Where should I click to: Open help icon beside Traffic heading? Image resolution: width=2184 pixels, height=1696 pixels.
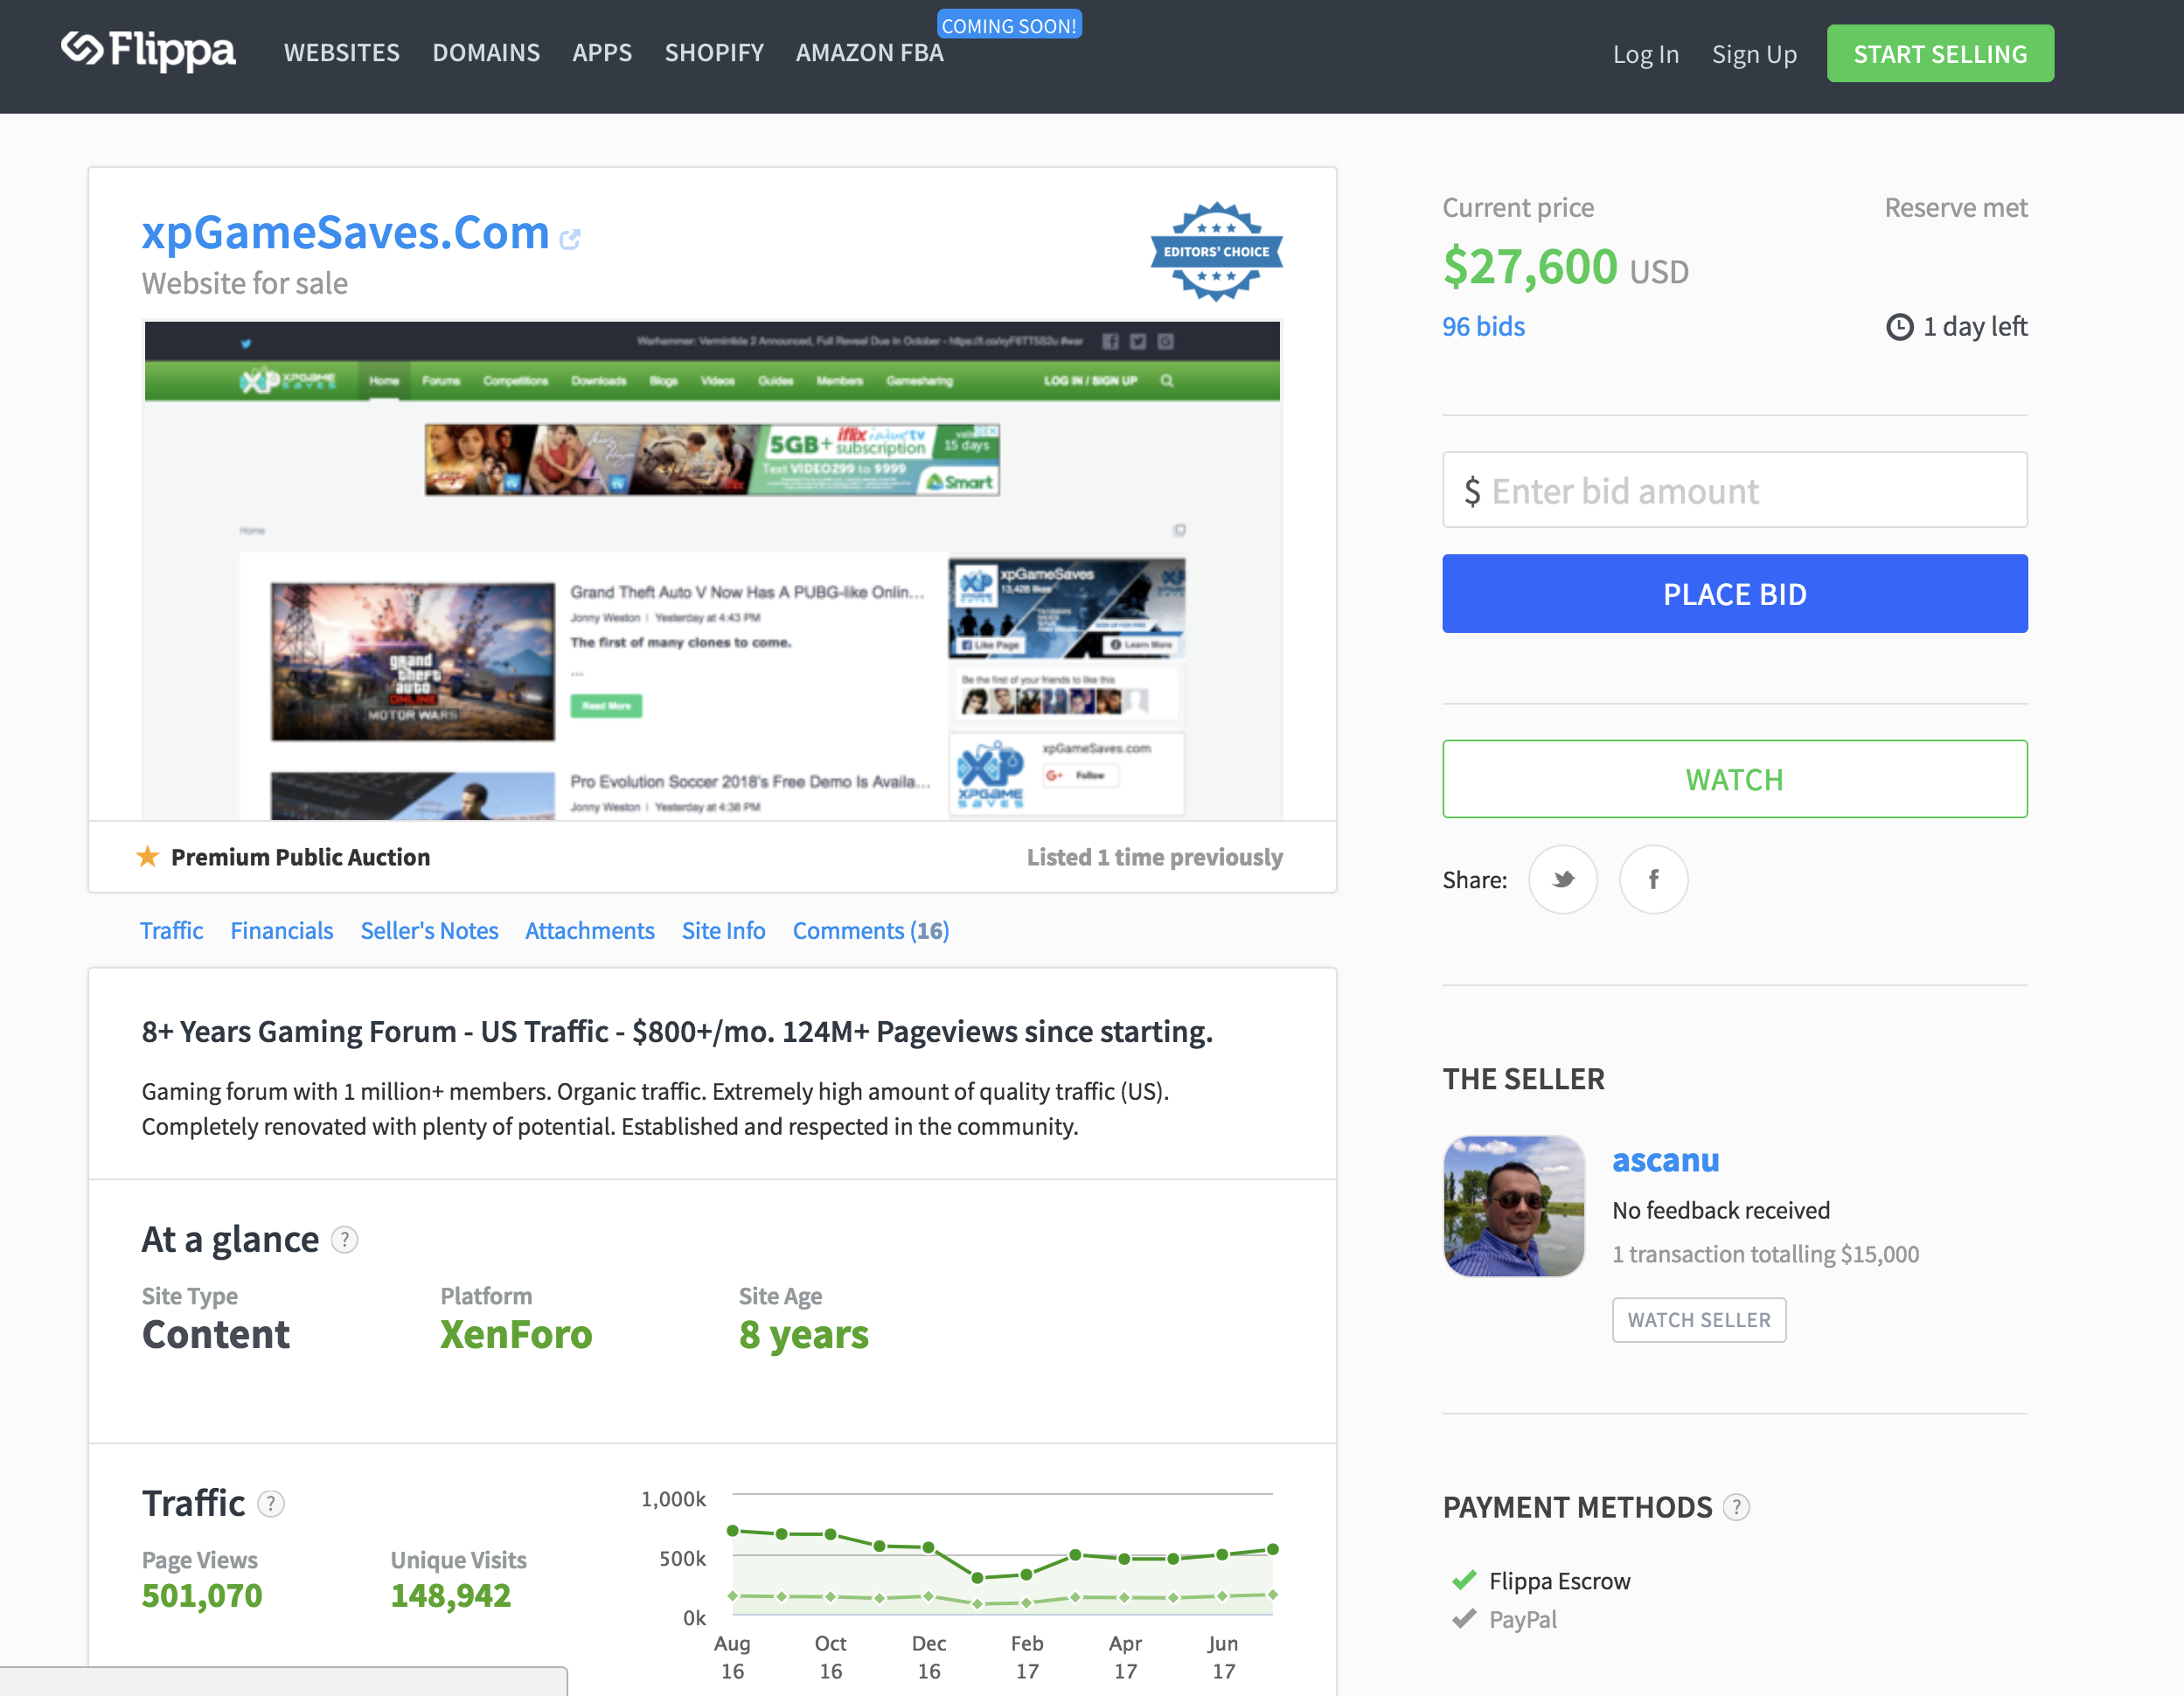(x=270, y=1504)
